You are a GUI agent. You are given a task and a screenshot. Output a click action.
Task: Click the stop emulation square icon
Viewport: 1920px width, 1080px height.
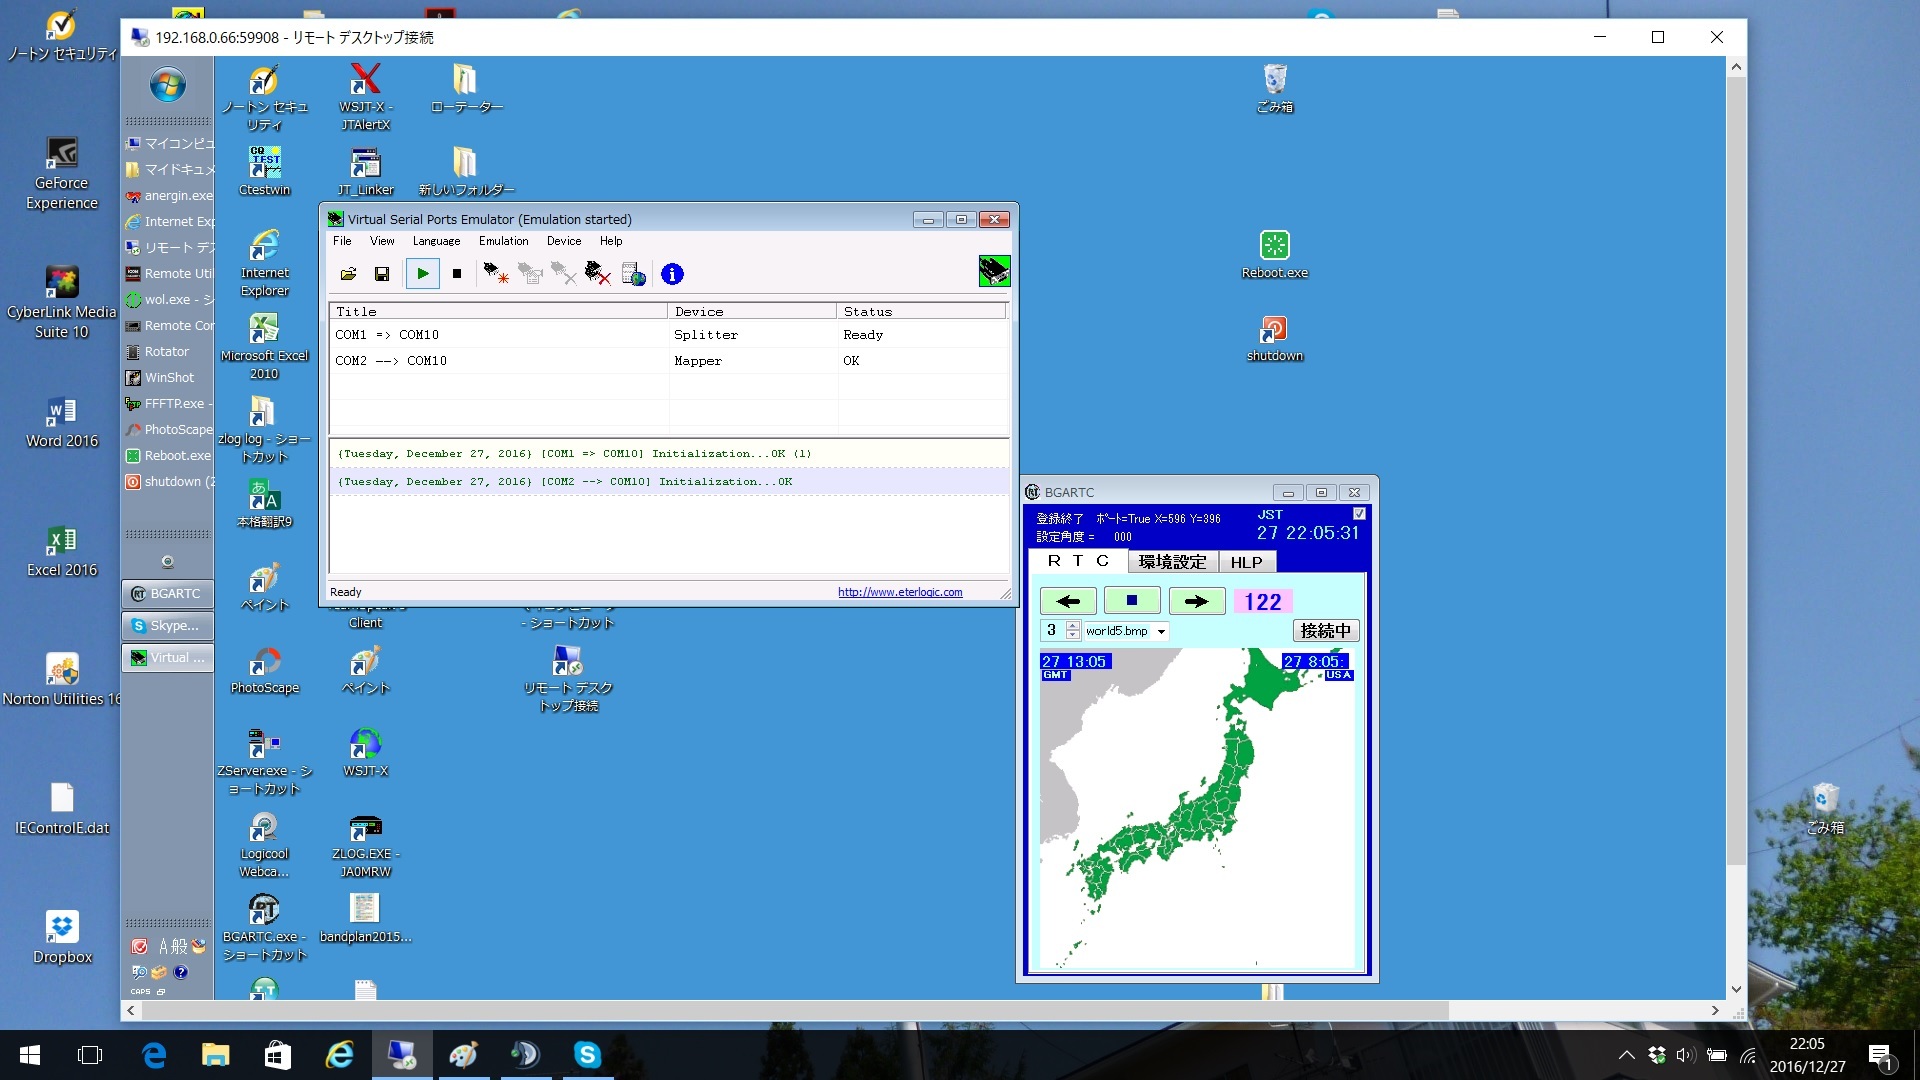click(457, 274)
